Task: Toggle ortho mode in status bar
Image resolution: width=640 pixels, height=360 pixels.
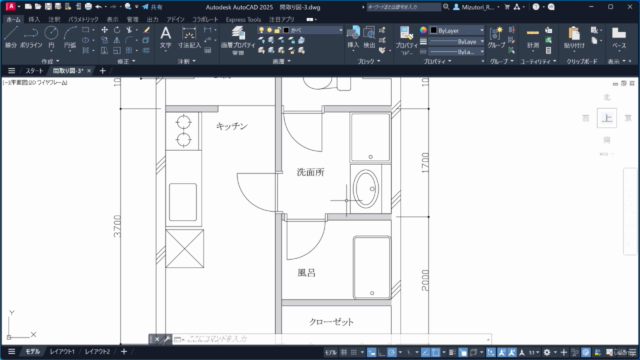Action: 382,352
